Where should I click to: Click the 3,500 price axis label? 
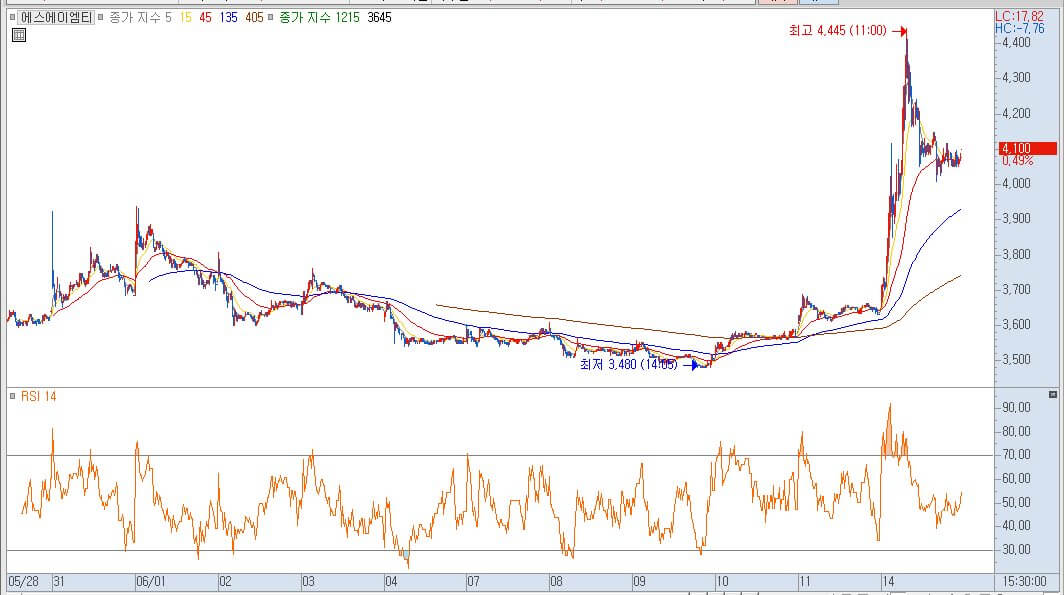coord(1016,360)
